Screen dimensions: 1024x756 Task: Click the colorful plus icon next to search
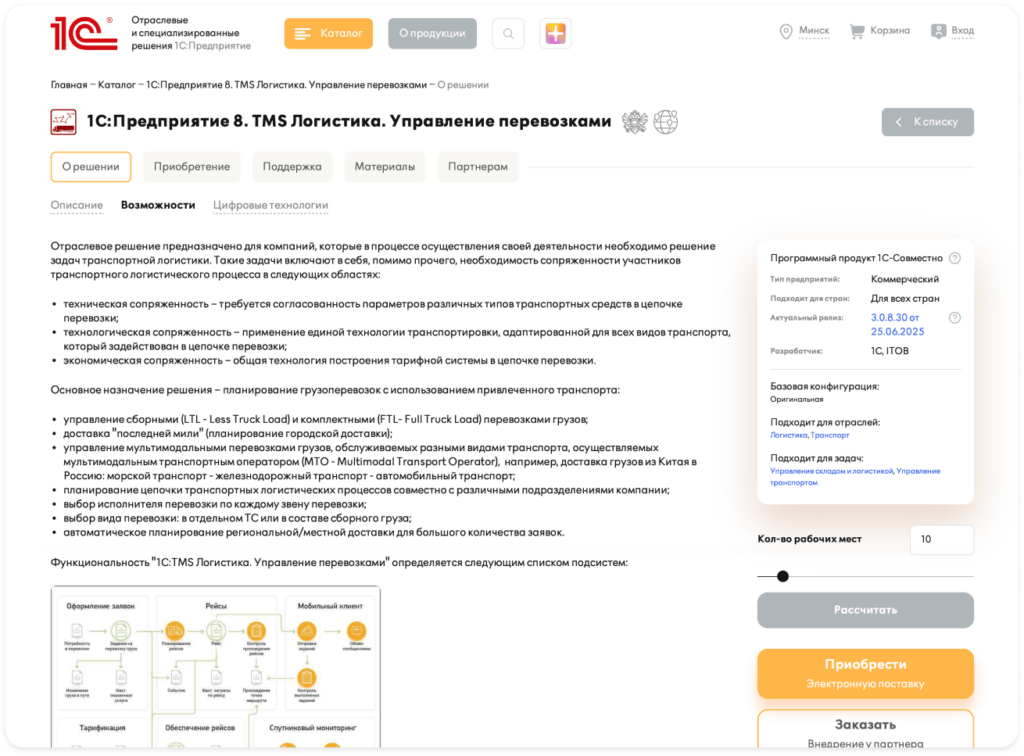click(x=555, y=32)
